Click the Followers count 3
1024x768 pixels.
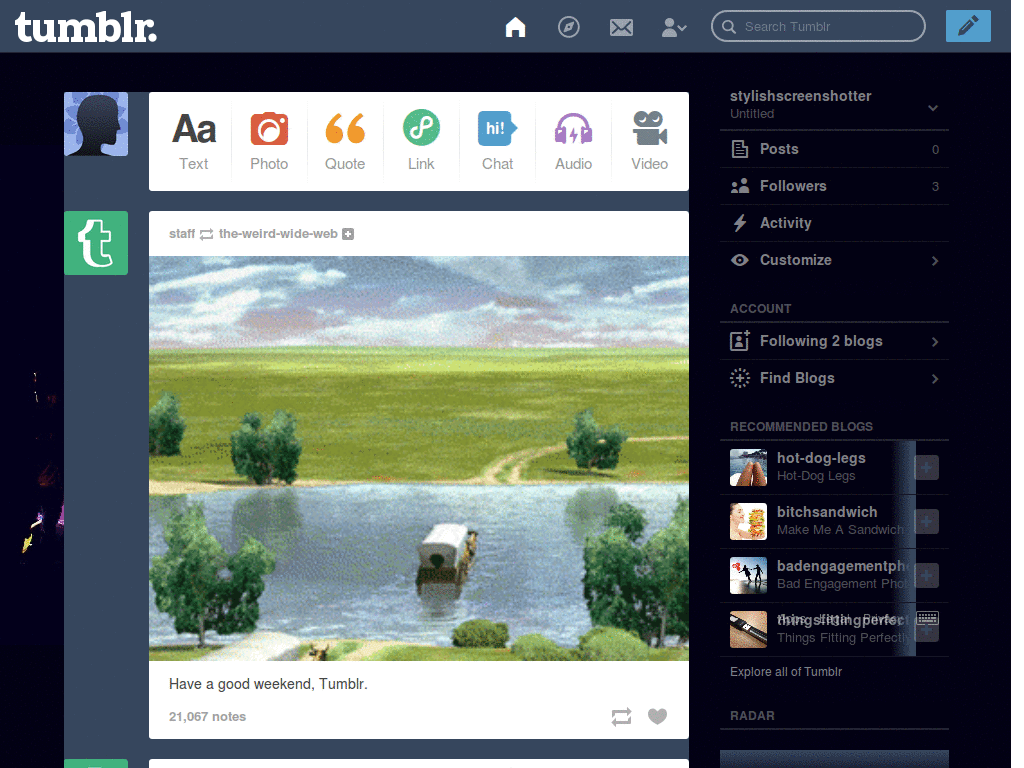click(935, 187)
